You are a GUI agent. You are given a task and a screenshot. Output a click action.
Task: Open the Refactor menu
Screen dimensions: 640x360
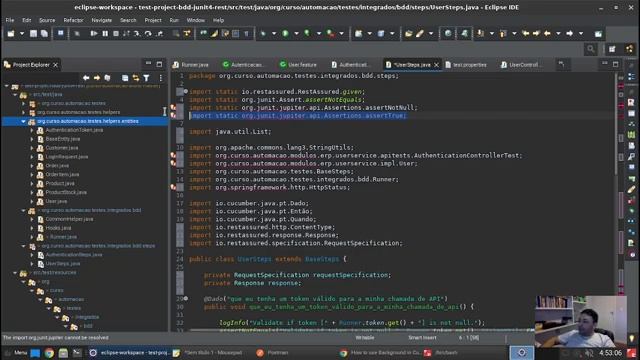pyautogui.click(x=73, y=20)
